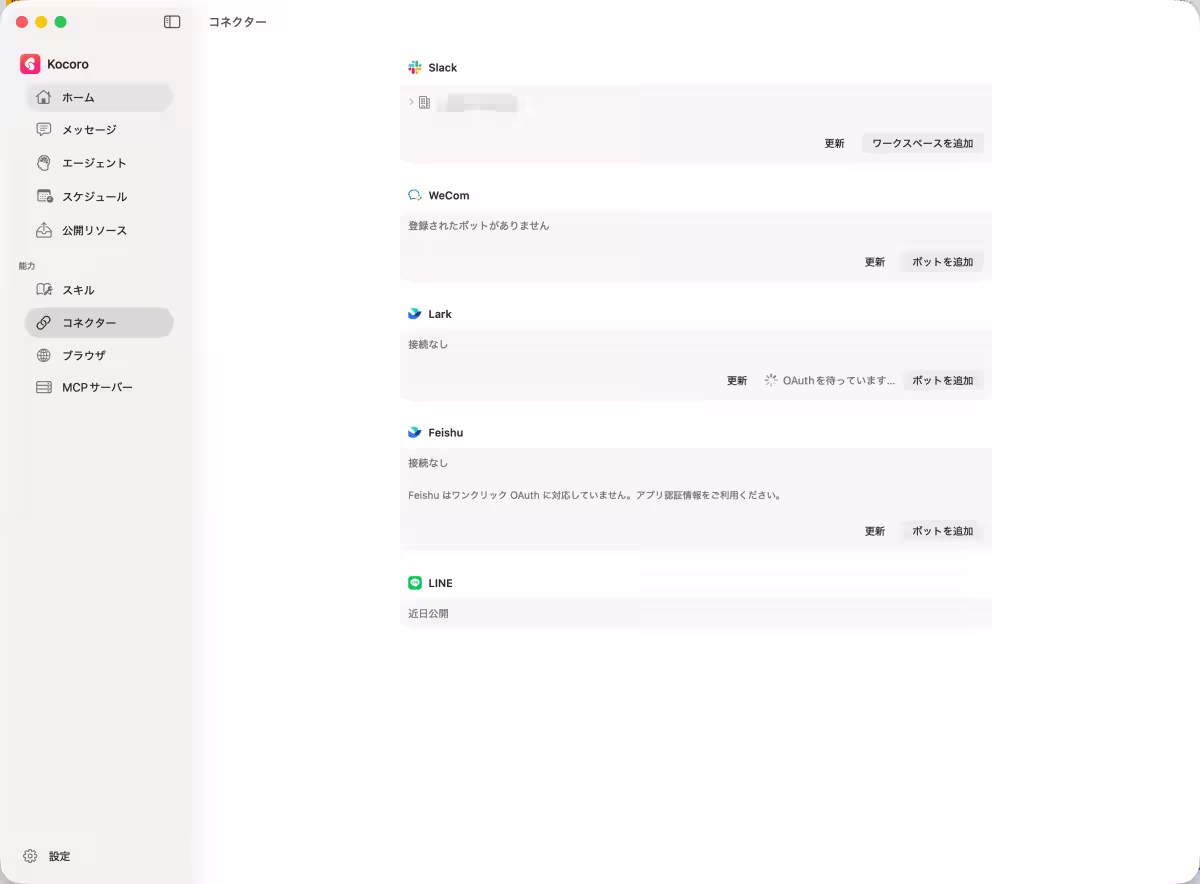This screenshot has height=884, width=1200.
Task: Click the settings gear icon
Action: pyautogui.click(x=30, y=856)
